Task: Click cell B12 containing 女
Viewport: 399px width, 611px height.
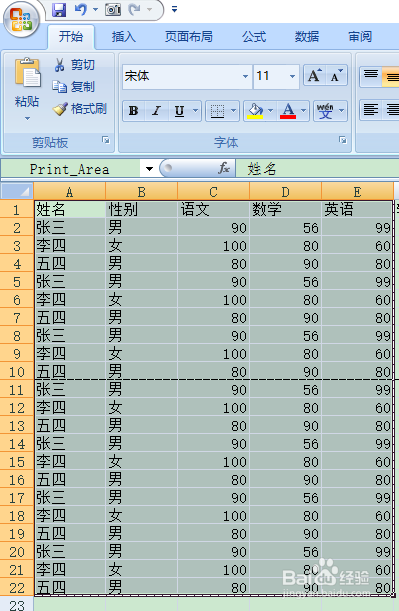Action: click(x=141, y=408)
